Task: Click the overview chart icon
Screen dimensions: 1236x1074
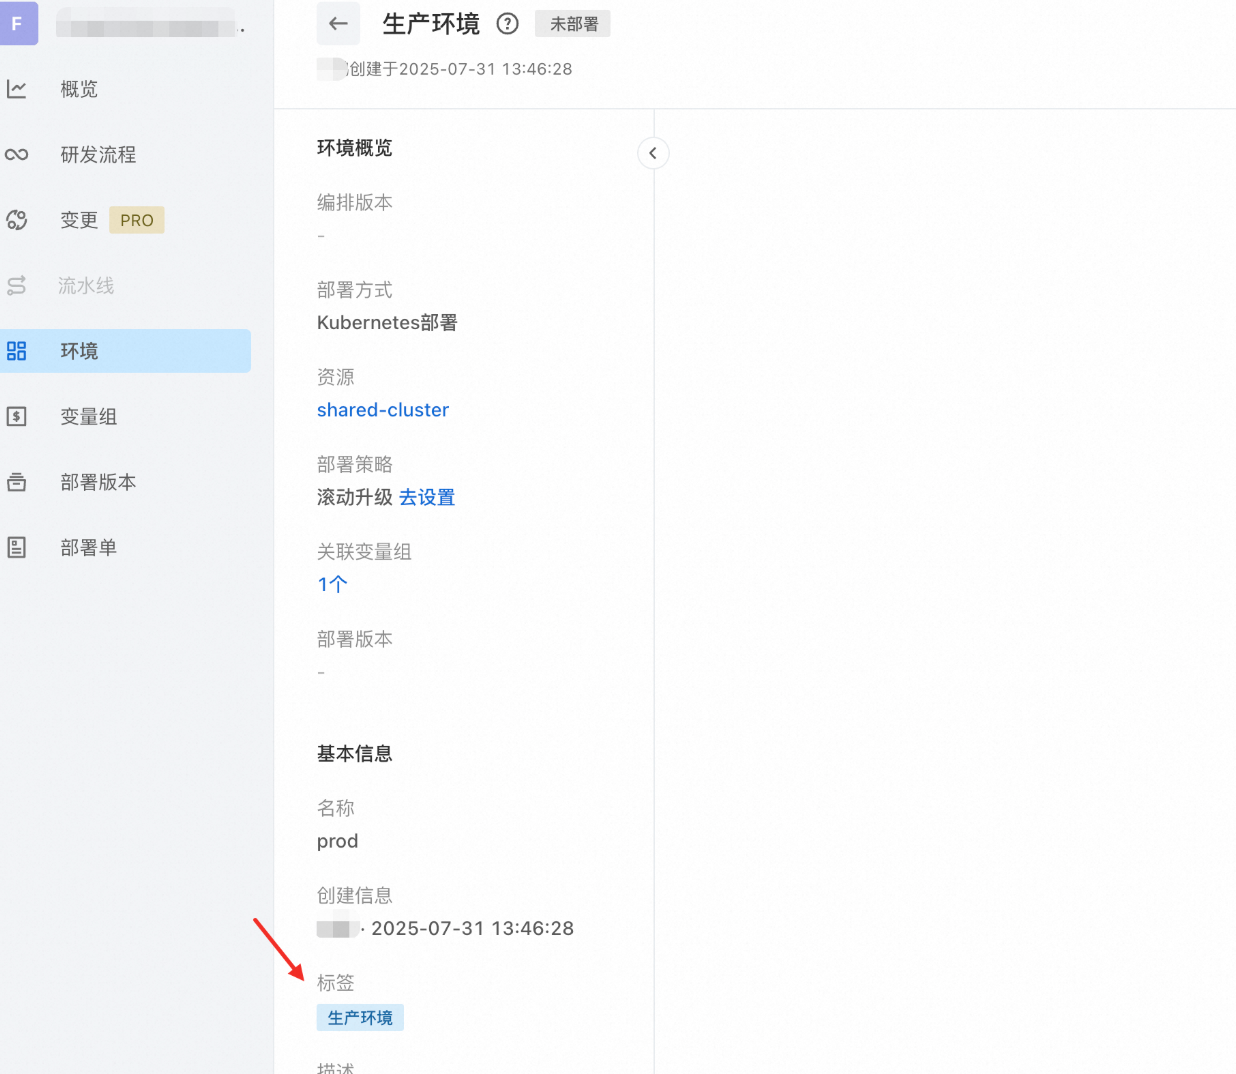Action: point(17,89)
